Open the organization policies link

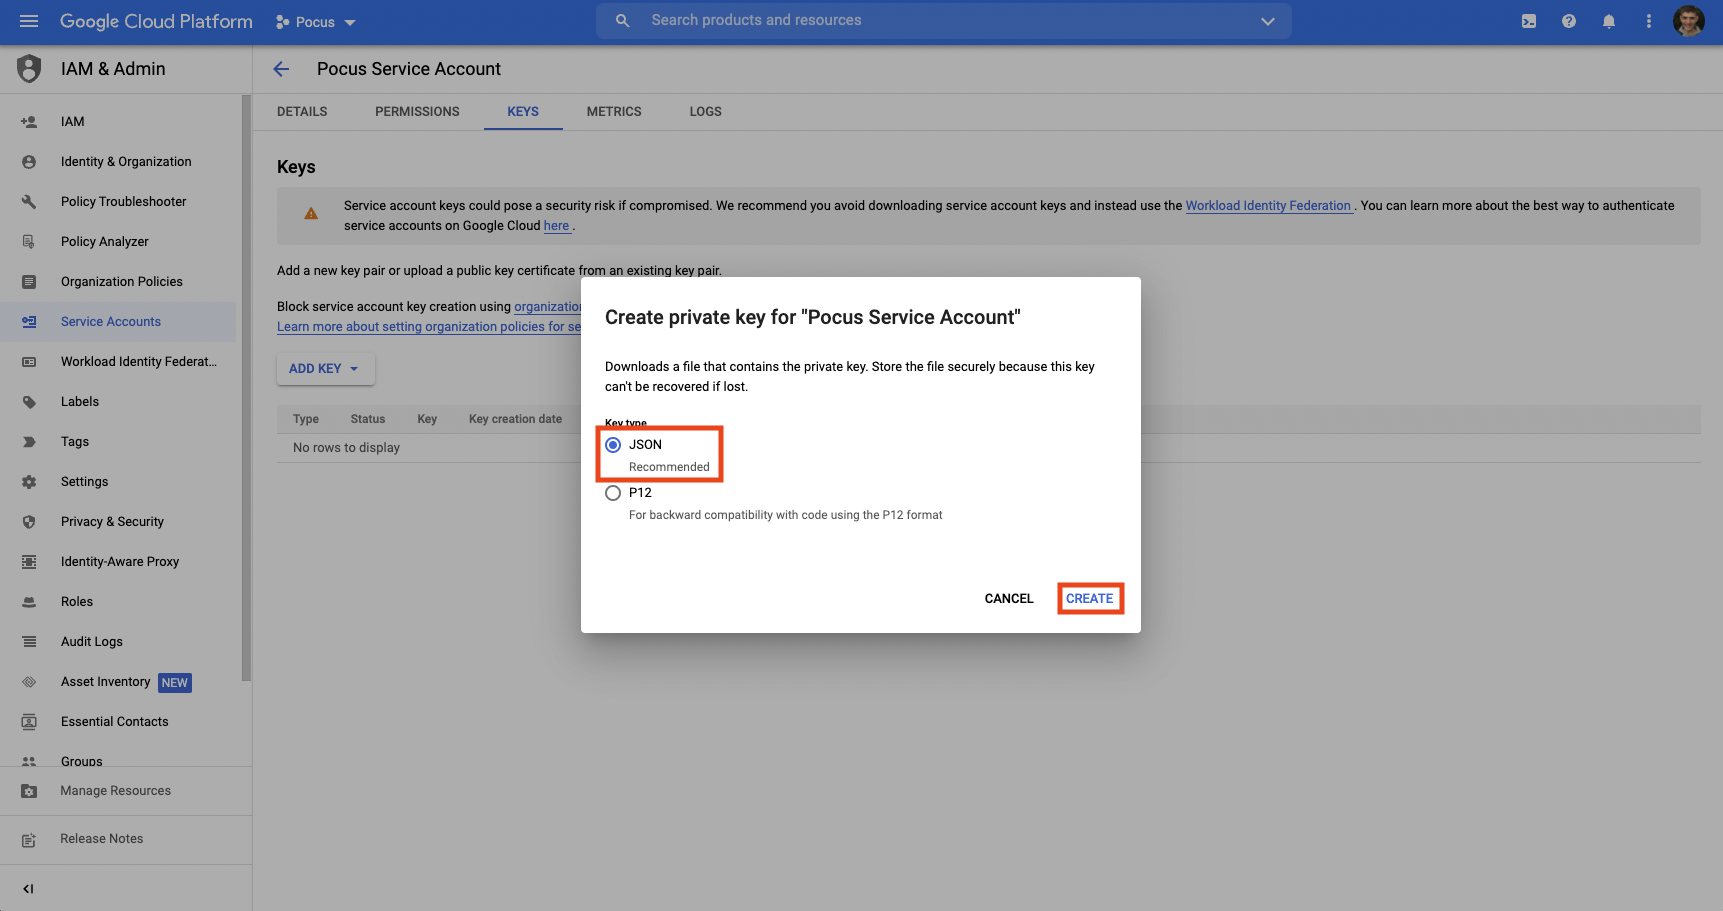pyautogui.click(x=548, y=307)
